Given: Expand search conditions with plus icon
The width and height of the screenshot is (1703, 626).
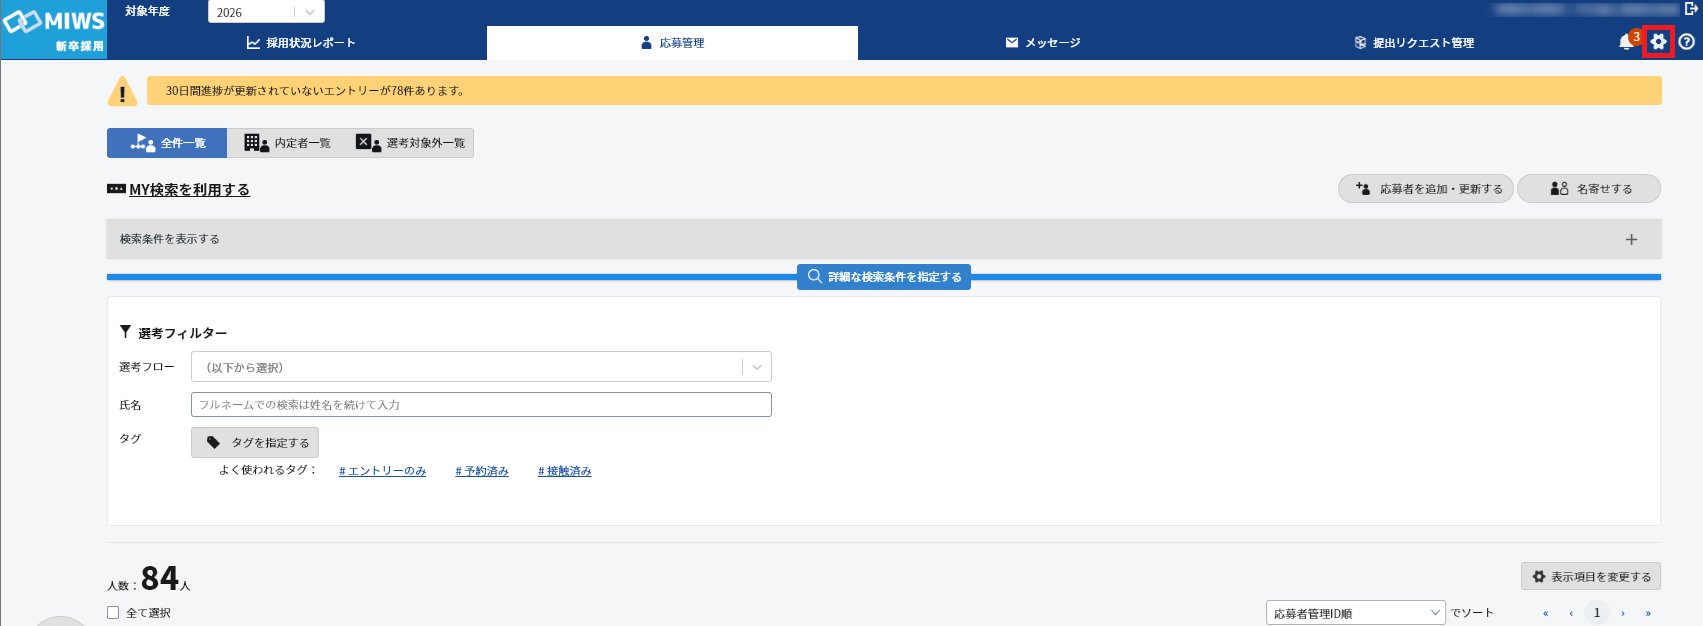Looking at the screenshot, I should pos(1631,240).
